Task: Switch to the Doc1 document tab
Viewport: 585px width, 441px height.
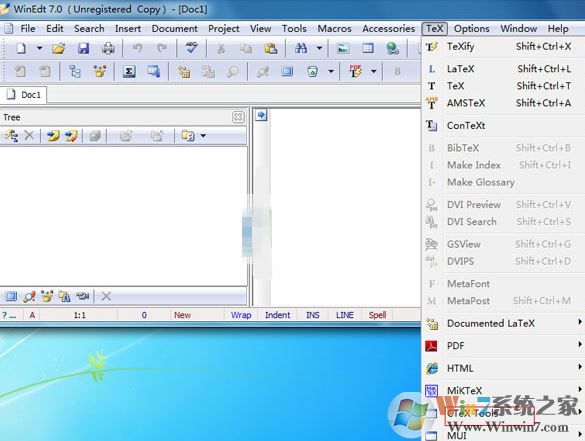Action: (24, 95)
